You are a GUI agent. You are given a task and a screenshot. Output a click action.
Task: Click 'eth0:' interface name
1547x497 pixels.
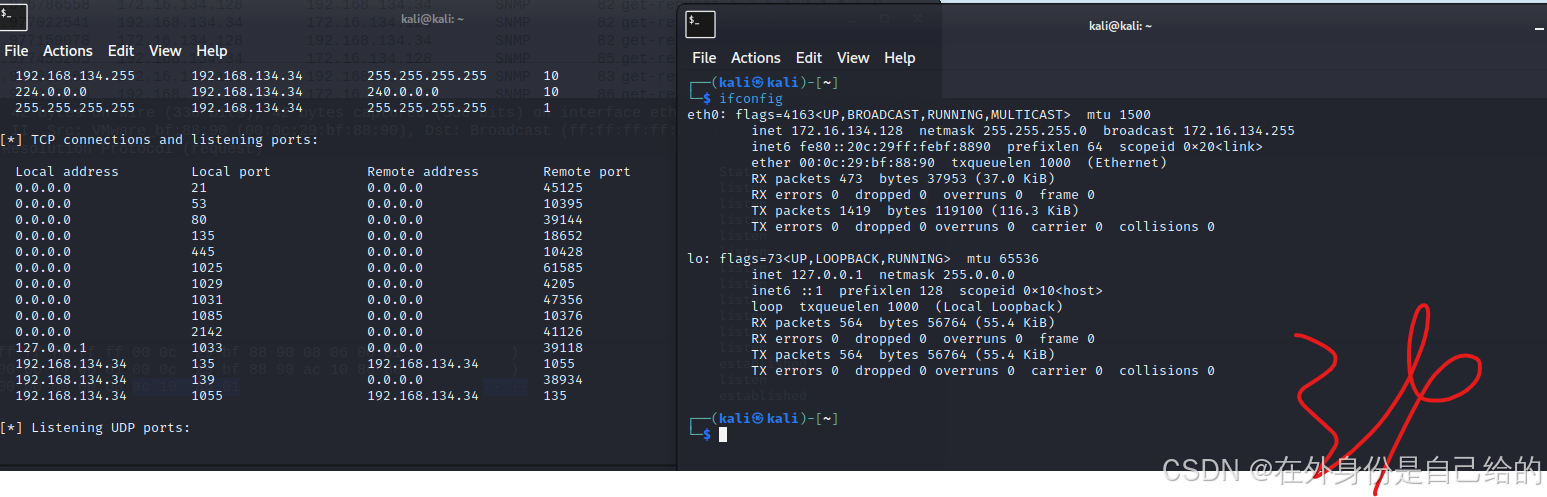point(703,115)
